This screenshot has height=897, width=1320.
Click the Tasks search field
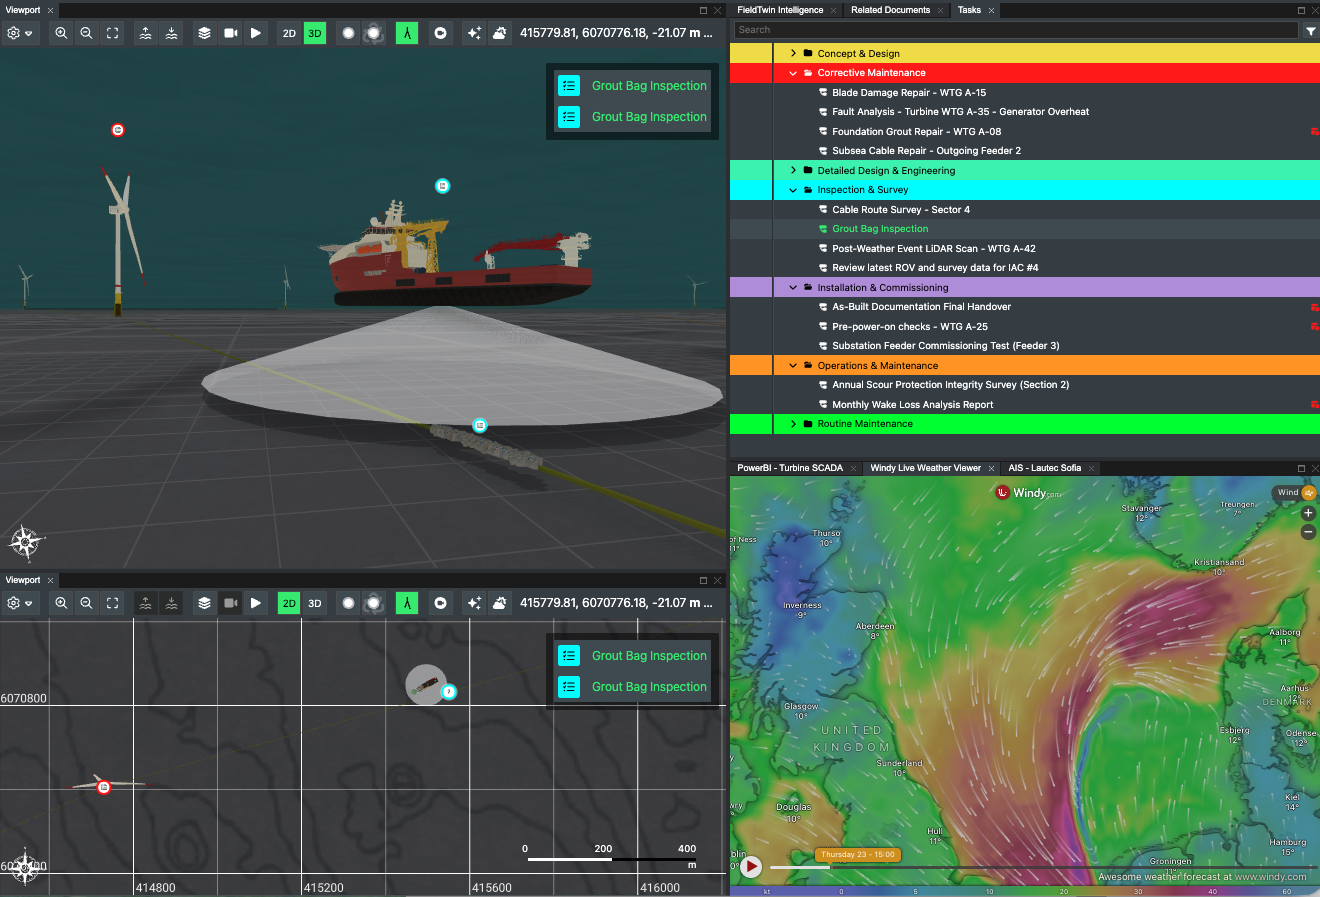click(x=1015, y=30)
